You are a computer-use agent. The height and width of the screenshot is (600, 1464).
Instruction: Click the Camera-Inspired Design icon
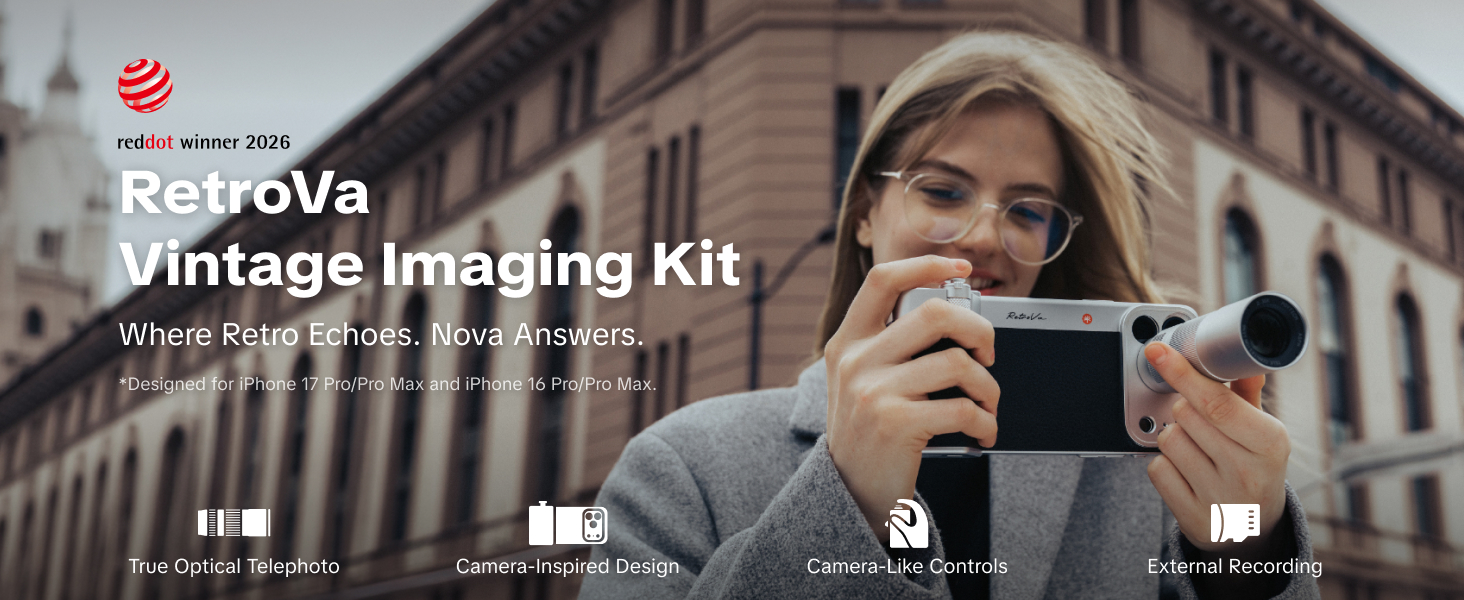tap(567, 523)
